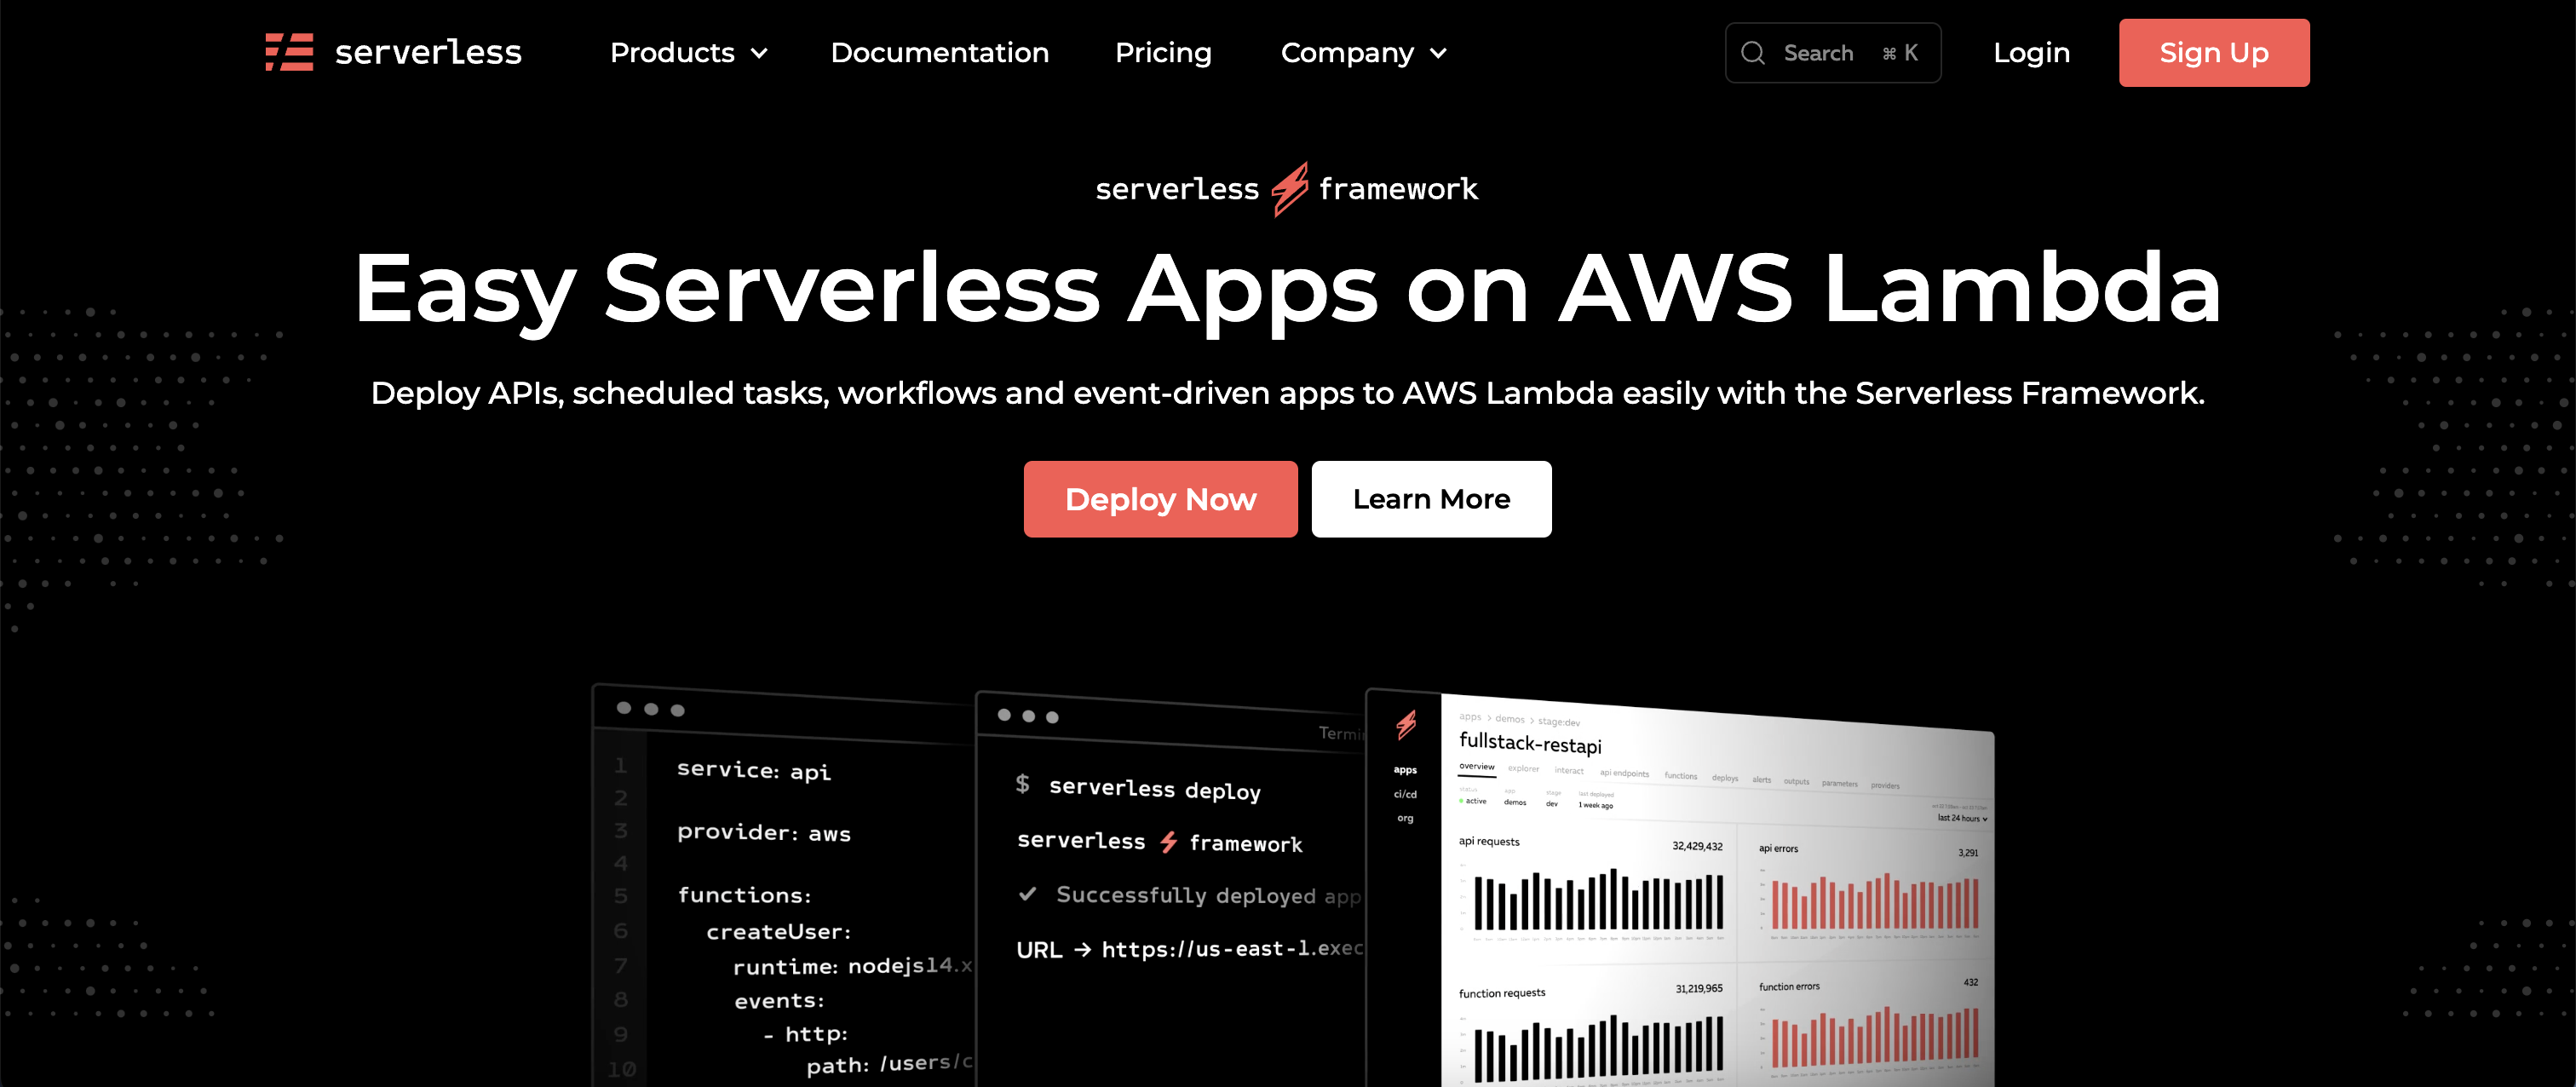Click the chevron next to Products
This screenshot has height=1087, width=2576.
pos(759,53)
